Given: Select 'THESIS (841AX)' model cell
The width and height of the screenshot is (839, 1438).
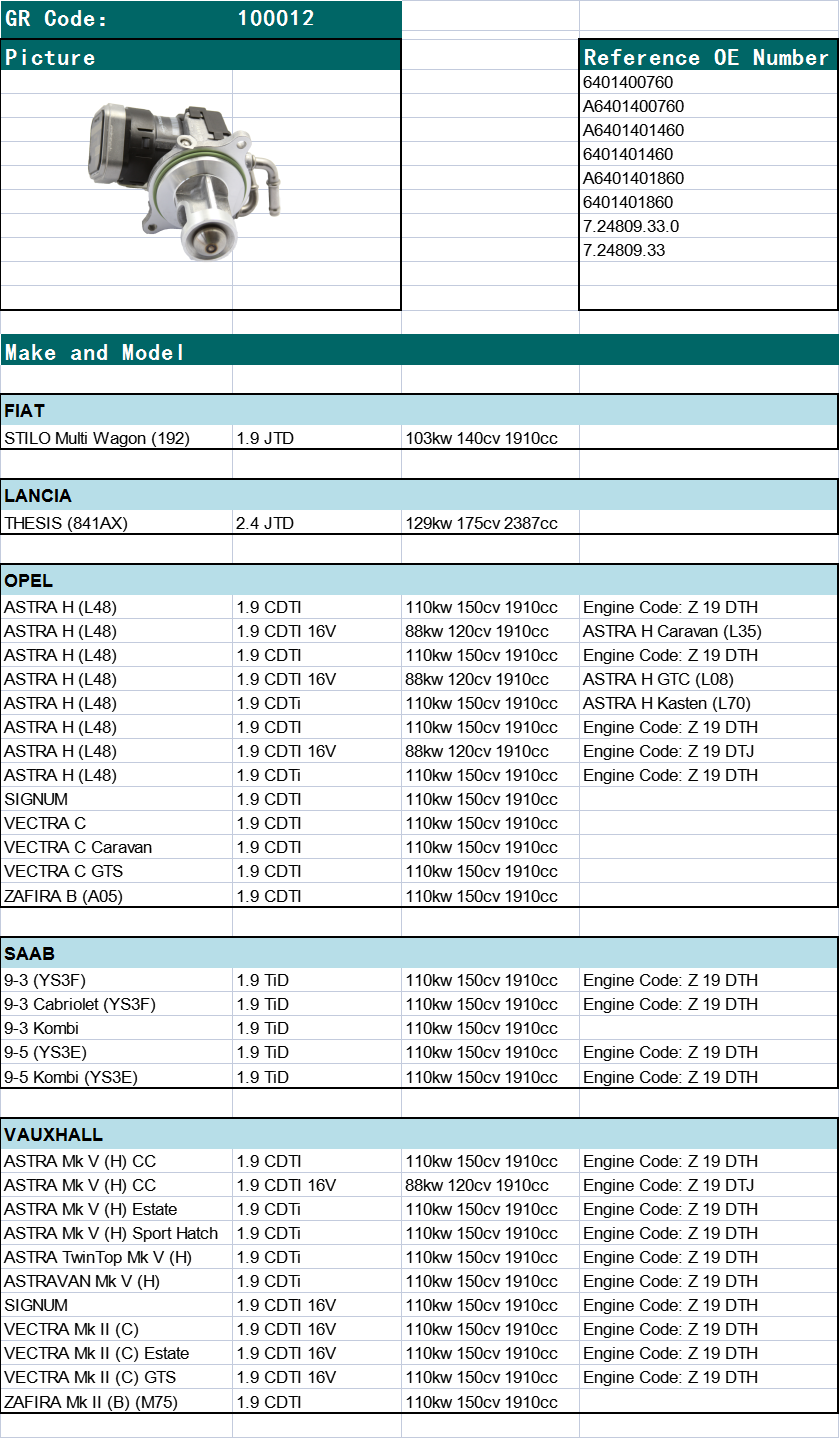Looking at the screenshot, I should pyautogui.click(x=66, y=523).
